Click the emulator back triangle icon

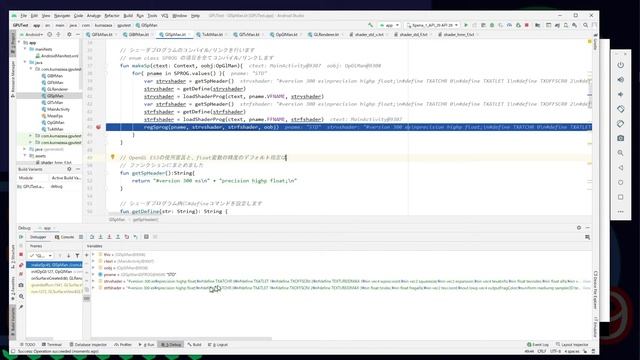click(x=620, y=168)
